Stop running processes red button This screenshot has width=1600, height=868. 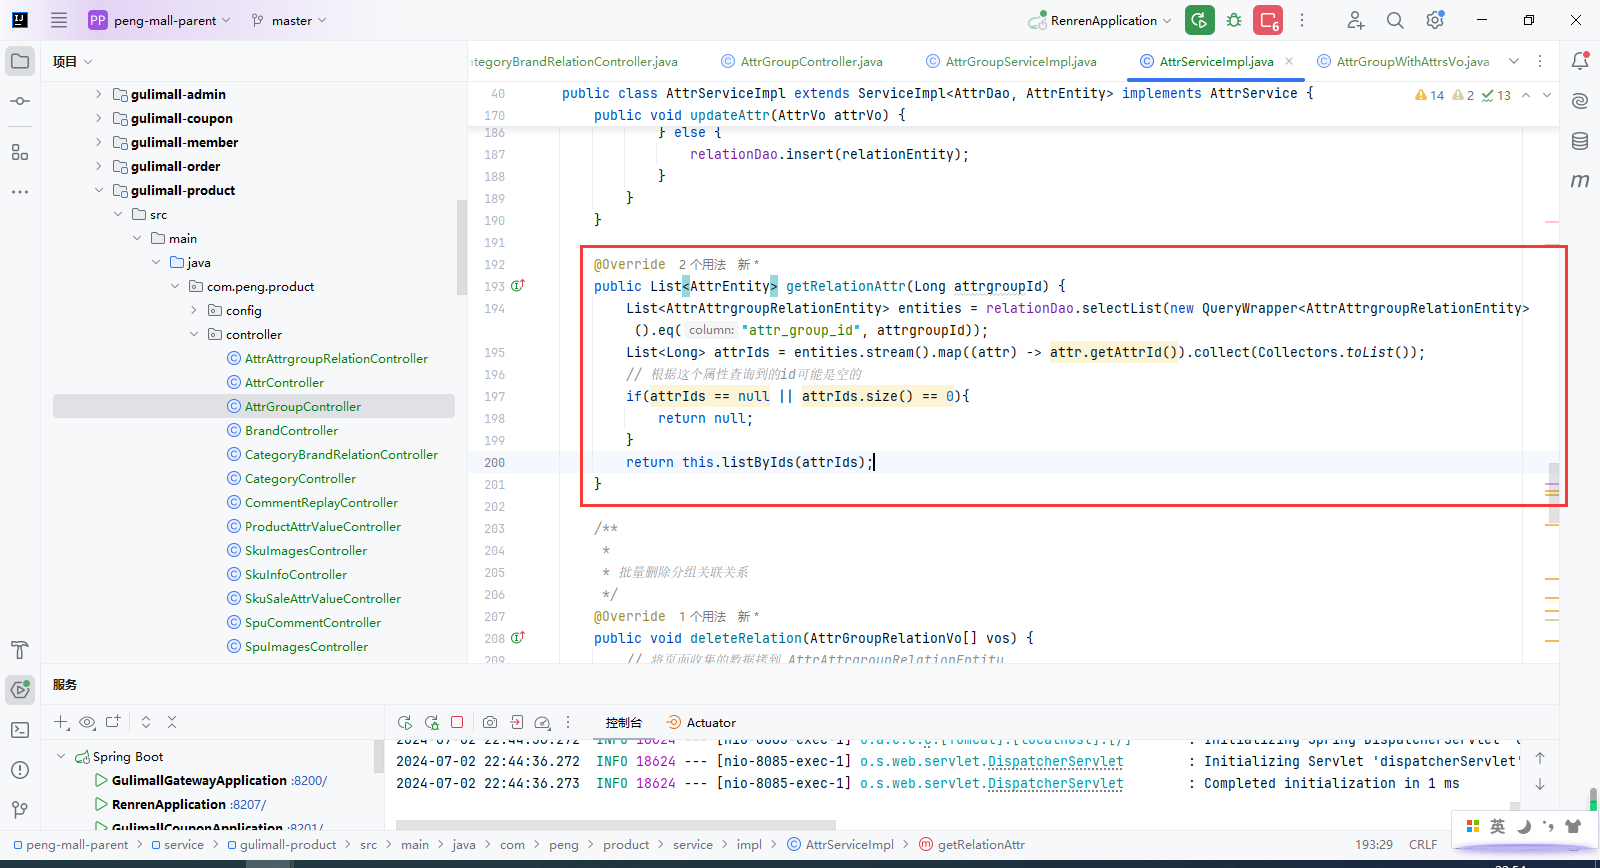[1268, 20]
